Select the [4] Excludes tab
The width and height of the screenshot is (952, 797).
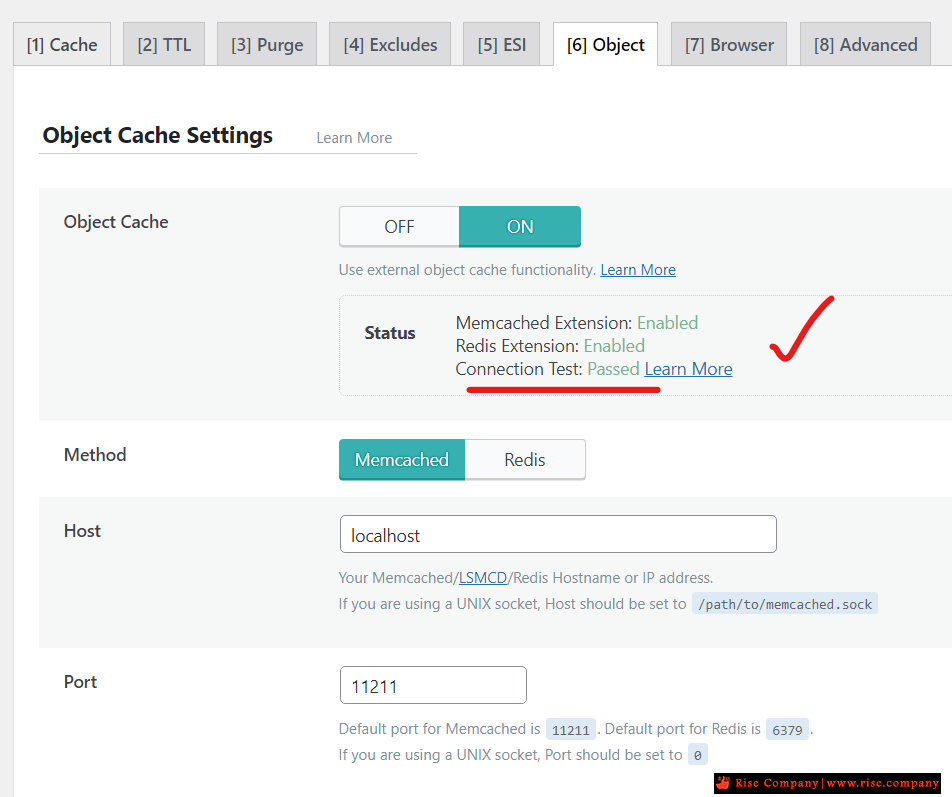pos(390,44)
